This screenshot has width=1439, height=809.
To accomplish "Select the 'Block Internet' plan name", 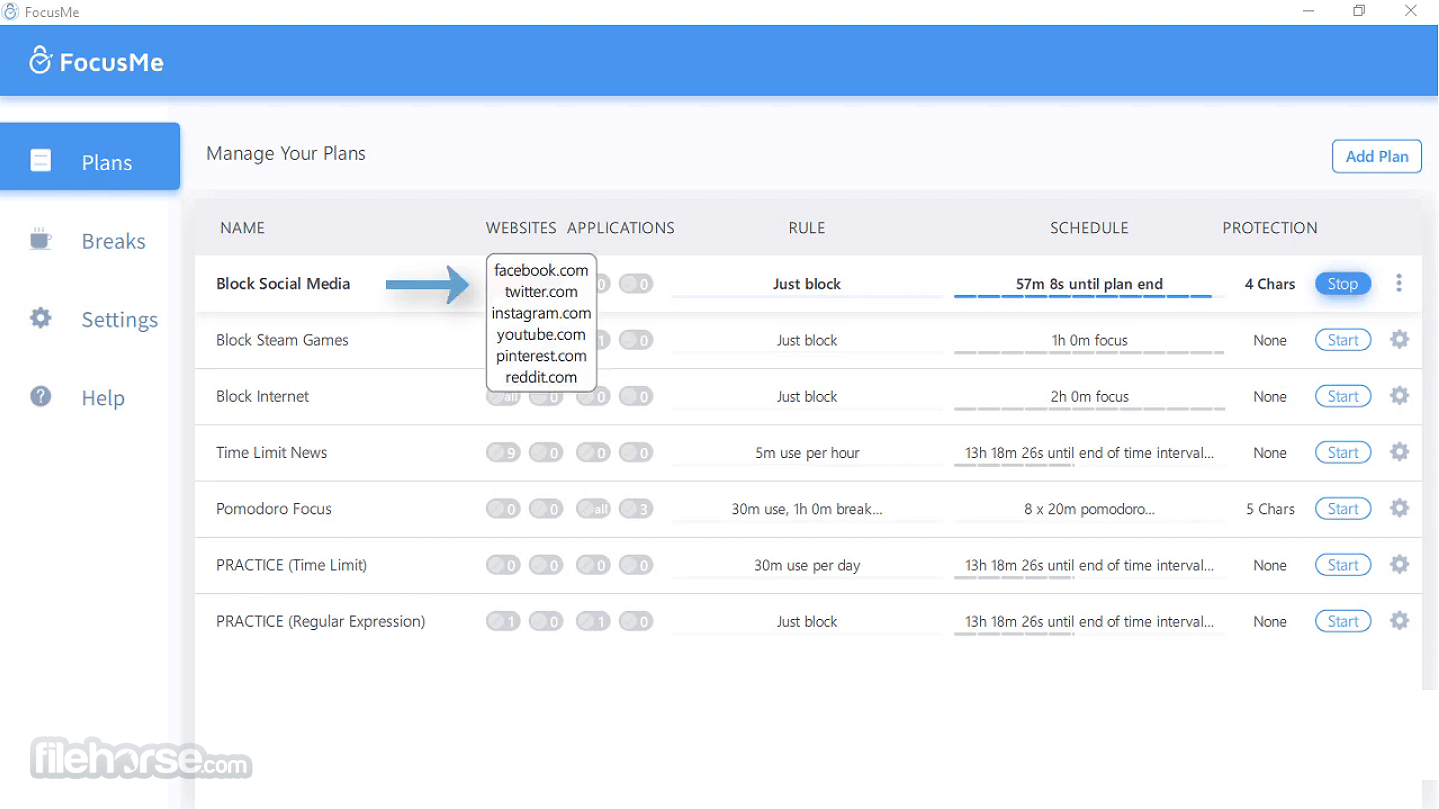I will (262, 396).
